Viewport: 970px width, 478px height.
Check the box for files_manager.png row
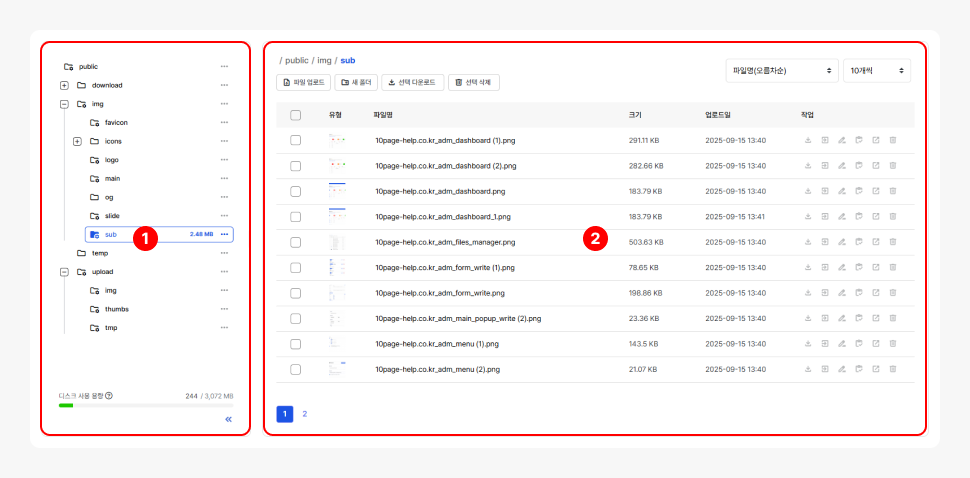[296, 242]
